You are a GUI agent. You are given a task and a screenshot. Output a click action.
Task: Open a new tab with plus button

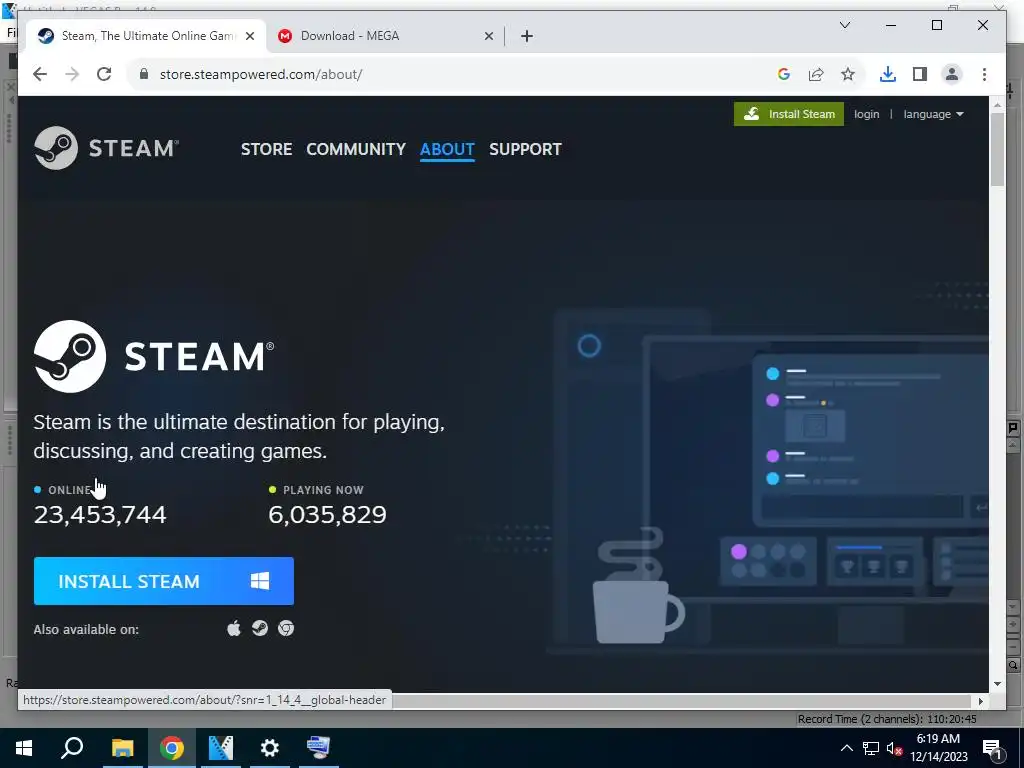[x=527, y=36]
